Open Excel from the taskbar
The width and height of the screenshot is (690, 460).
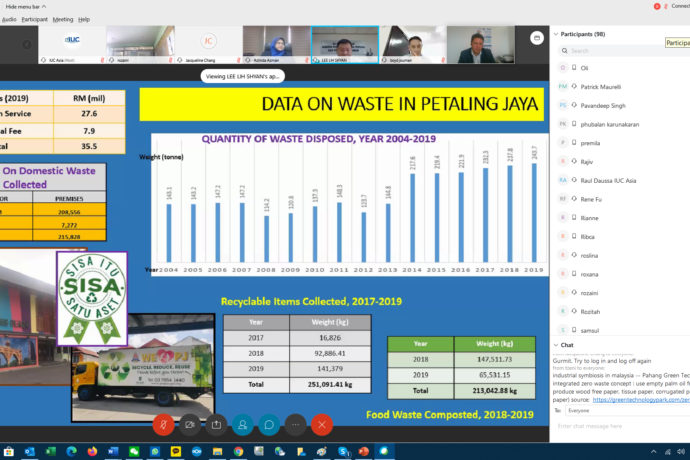click(x=51, y=451)
